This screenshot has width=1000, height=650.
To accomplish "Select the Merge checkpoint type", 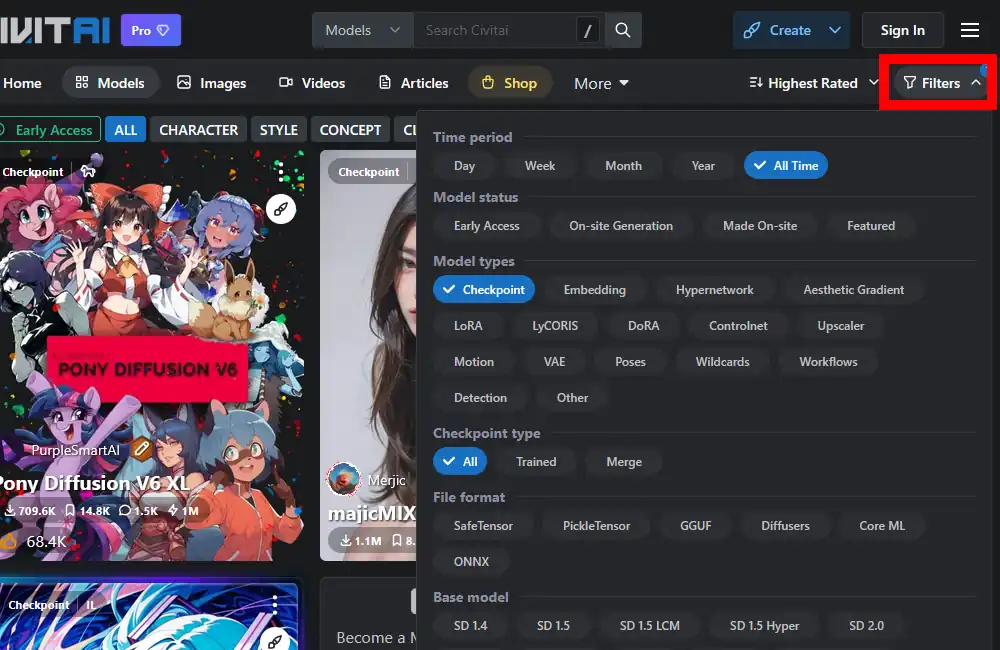I will click(x=624, y=462).
